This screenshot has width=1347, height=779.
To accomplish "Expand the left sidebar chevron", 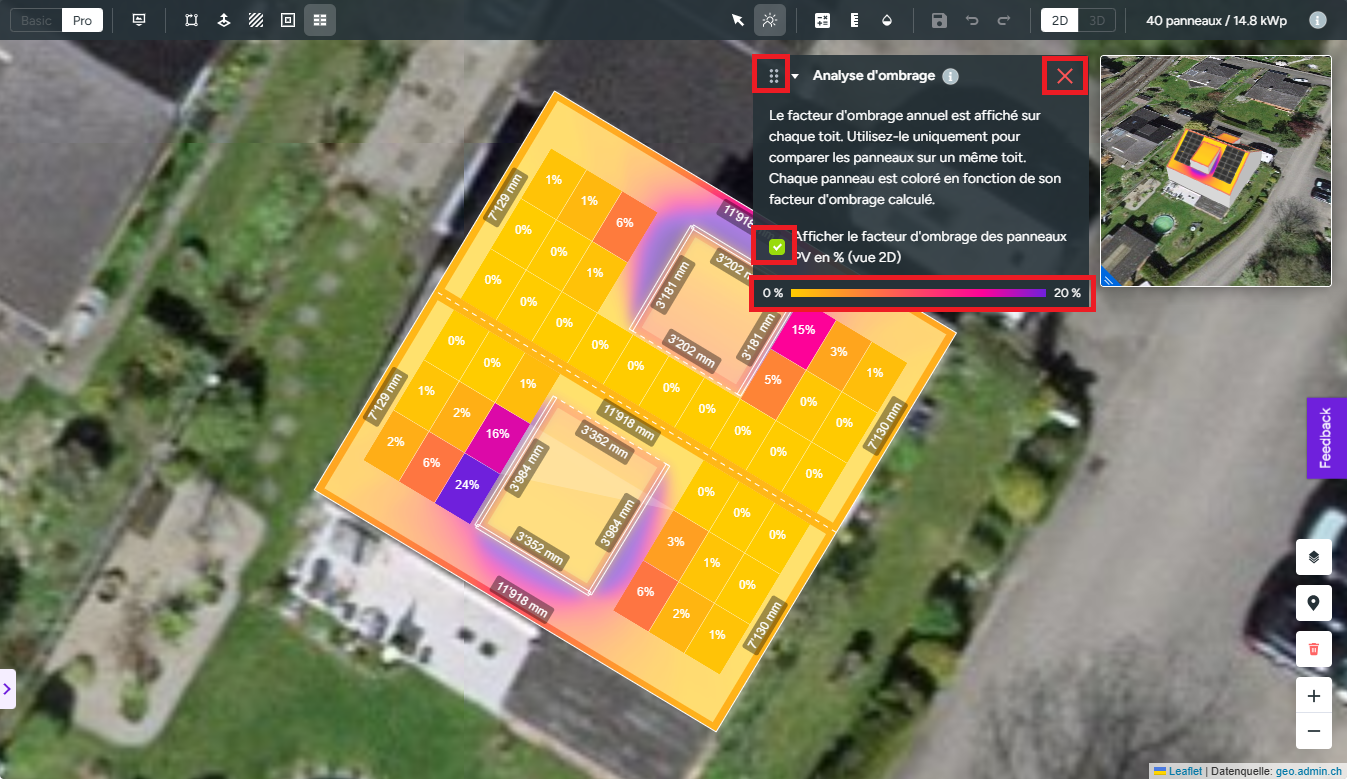I will [7, 688].
